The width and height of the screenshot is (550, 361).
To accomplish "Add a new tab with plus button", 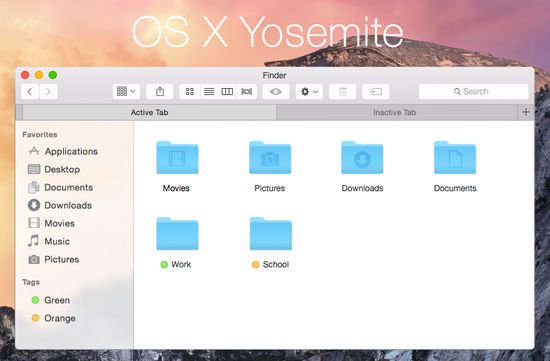I will pos(526,112).
